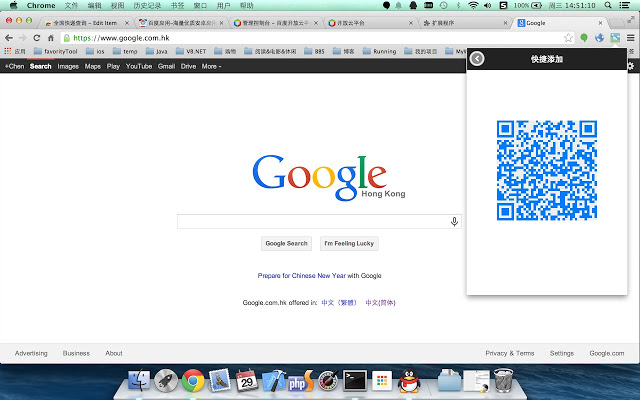640x400 pixels.
Task: Open the Images link in Google bar
Action: point(68,66)
